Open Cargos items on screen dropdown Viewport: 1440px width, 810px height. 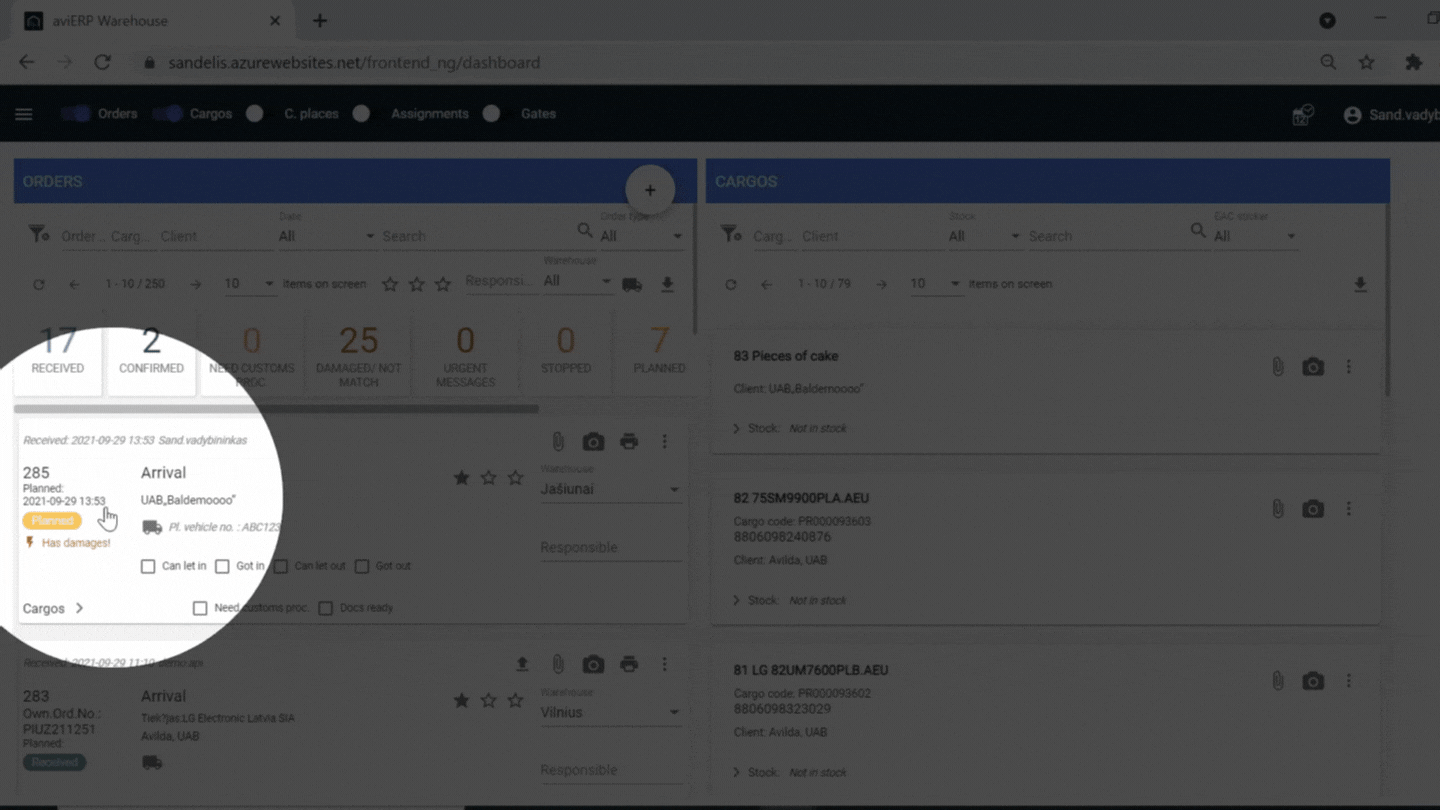pyautogui.click(x=936, y=284)
